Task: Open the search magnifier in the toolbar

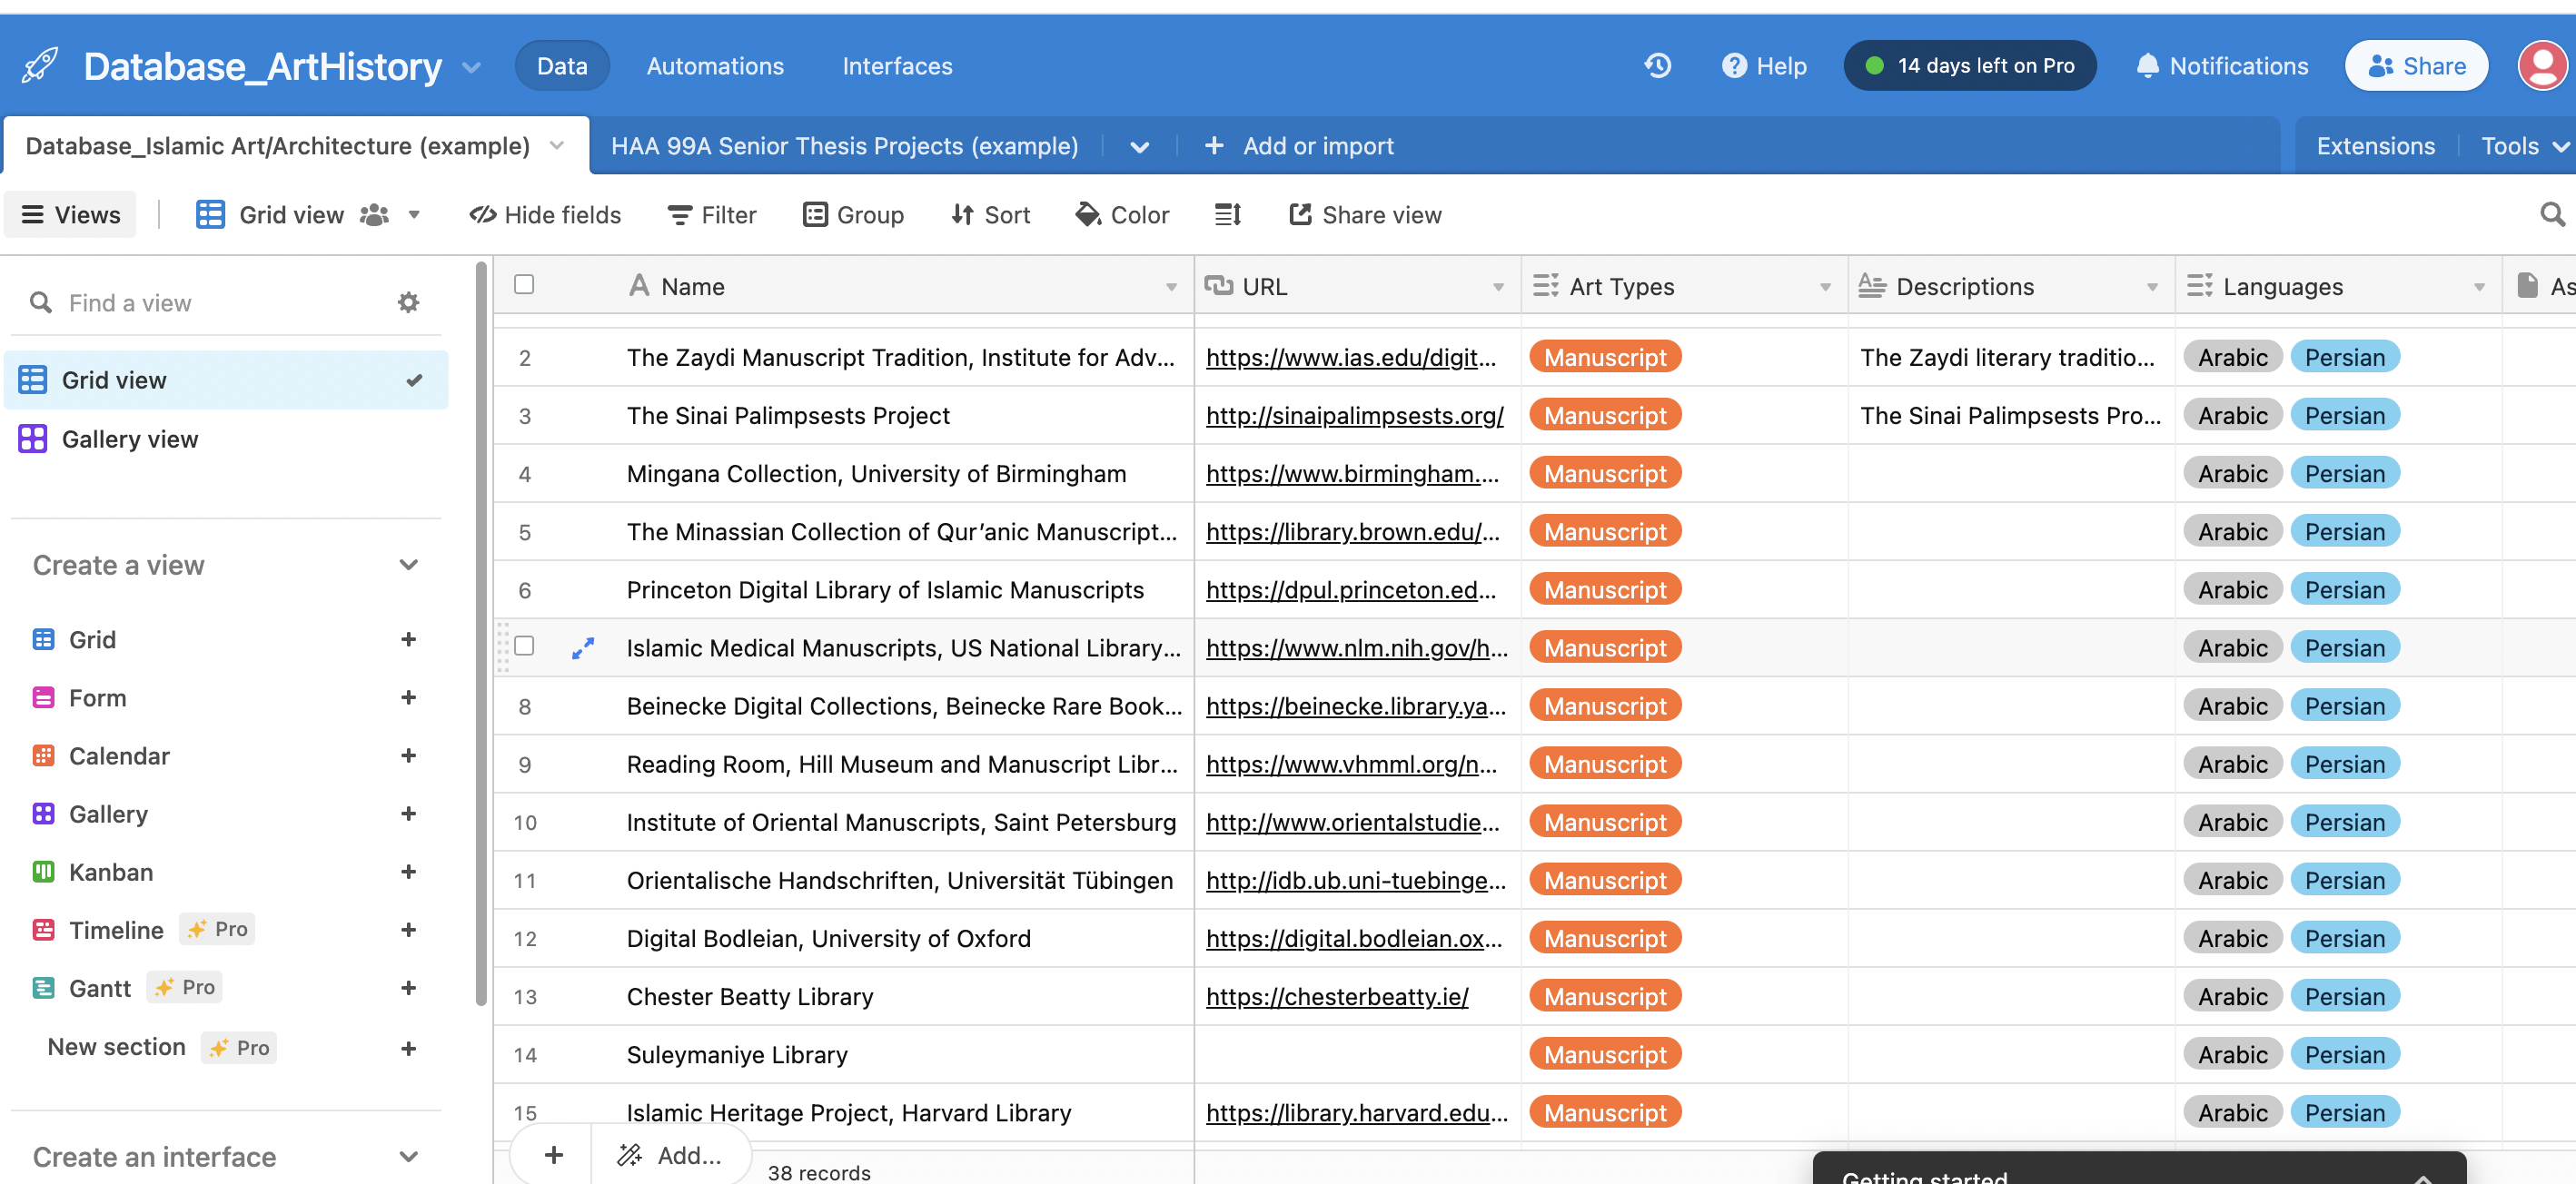Action: coord(2551,214)
